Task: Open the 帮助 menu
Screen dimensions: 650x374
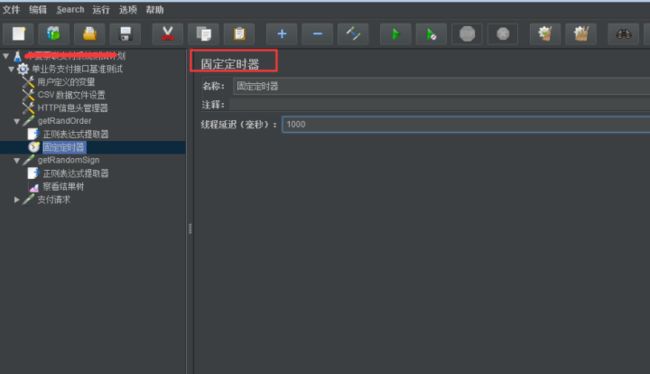Action: 155,10
